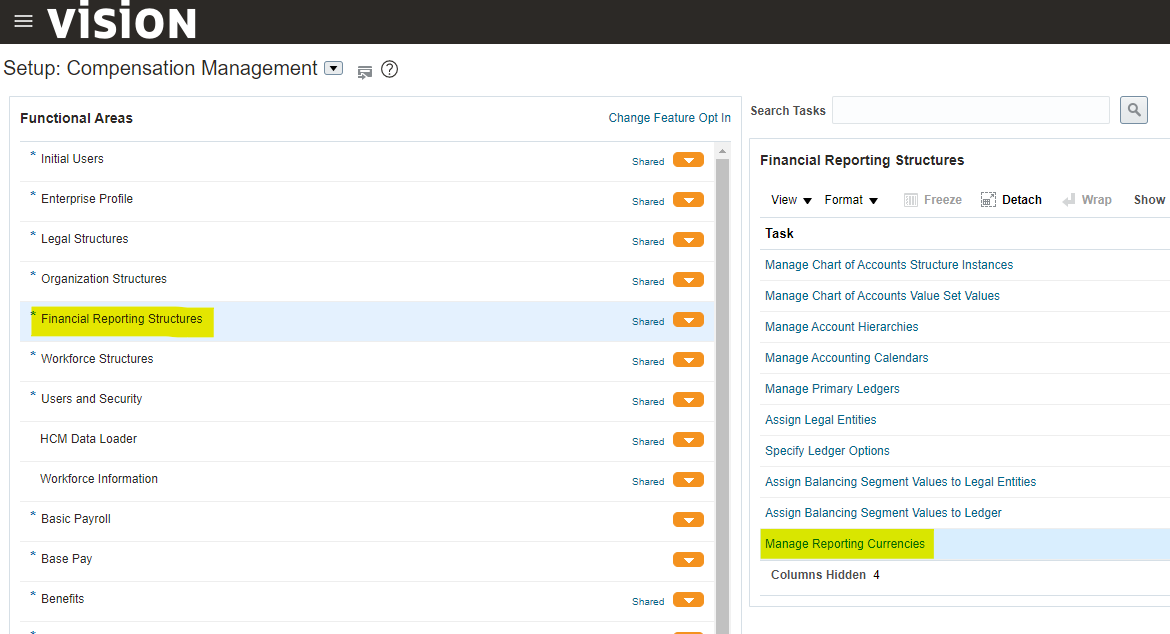
Task: Open orange actions button for Initial Users
Action: tap(688, 160)
